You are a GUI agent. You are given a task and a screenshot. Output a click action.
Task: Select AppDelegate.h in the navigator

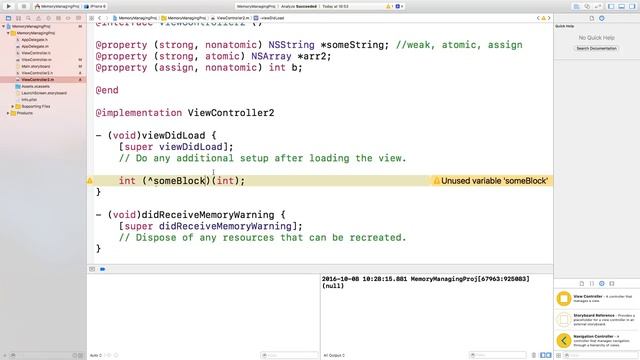(35, 40)
